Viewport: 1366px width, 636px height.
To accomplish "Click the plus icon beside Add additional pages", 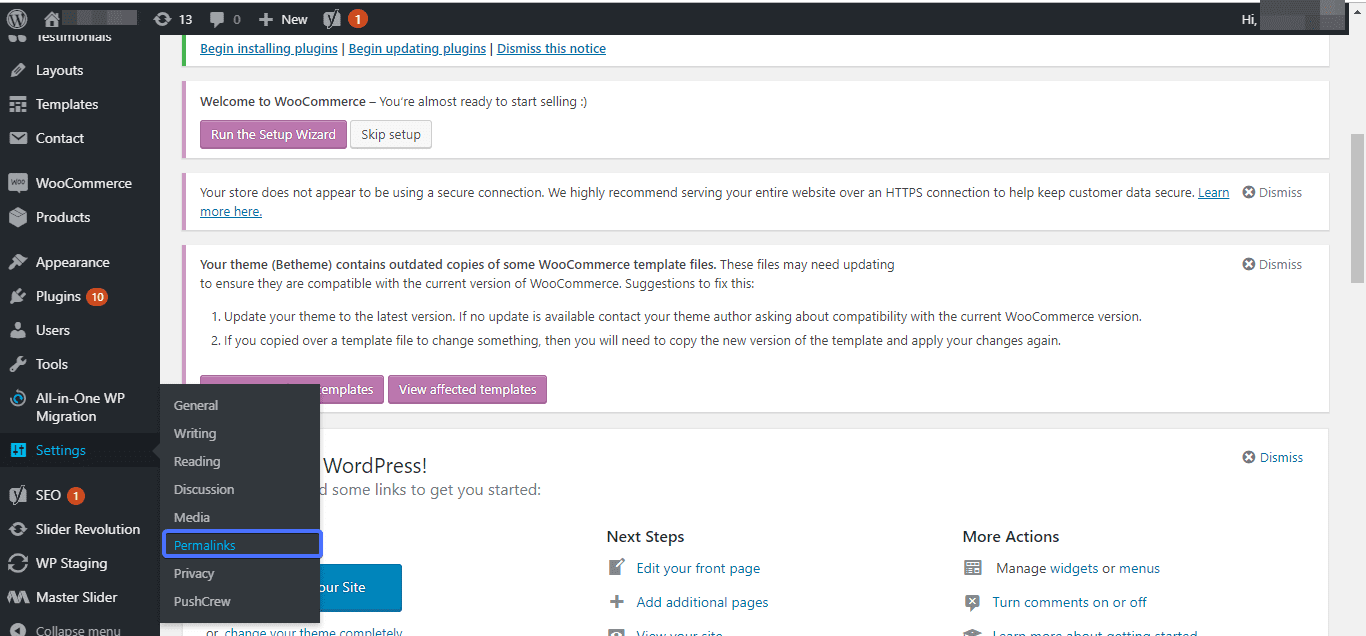I will 617,602.
